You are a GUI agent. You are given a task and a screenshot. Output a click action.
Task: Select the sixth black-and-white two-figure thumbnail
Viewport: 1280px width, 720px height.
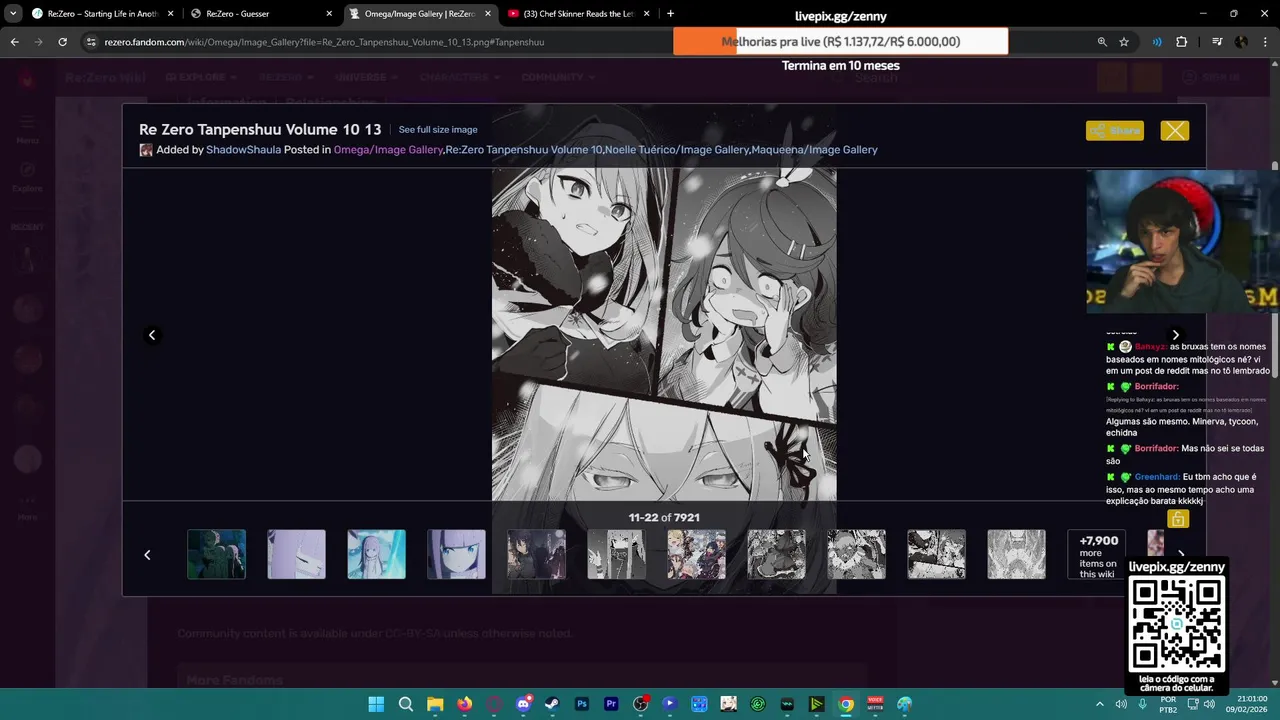(x=616, y=554)
